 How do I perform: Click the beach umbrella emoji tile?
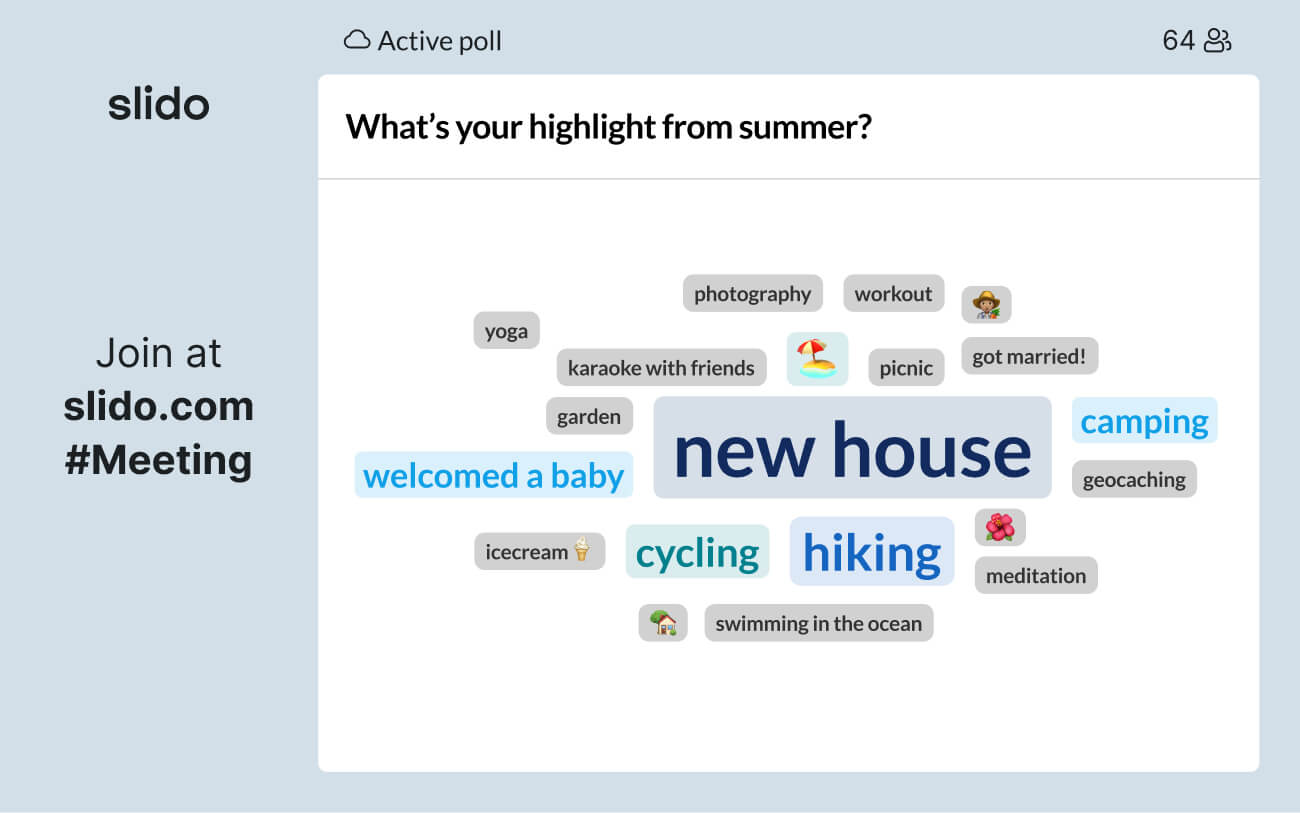click(x=817, y=358)
